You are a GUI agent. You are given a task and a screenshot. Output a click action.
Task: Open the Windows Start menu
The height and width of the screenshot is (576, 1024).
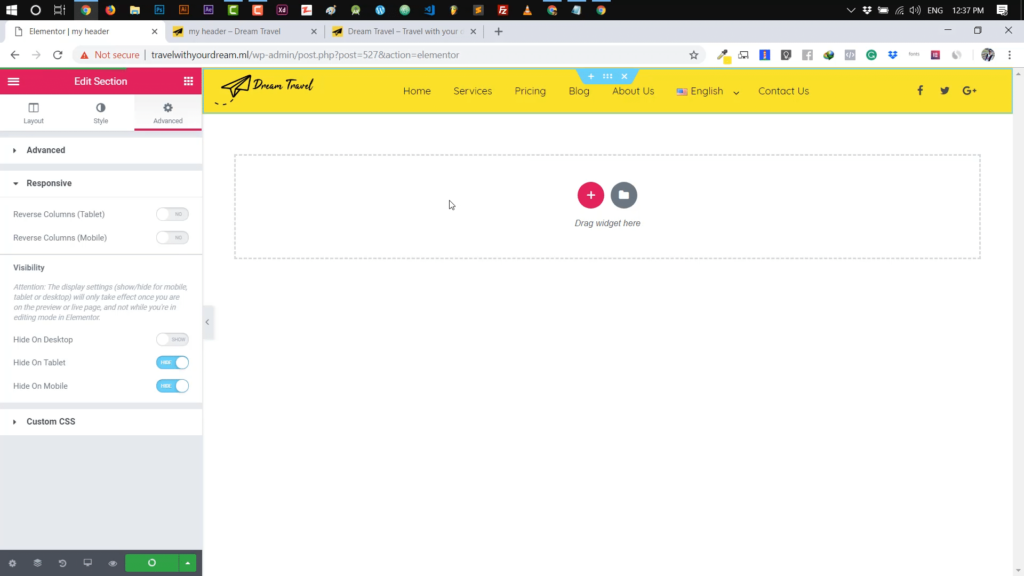coord(11,10)
